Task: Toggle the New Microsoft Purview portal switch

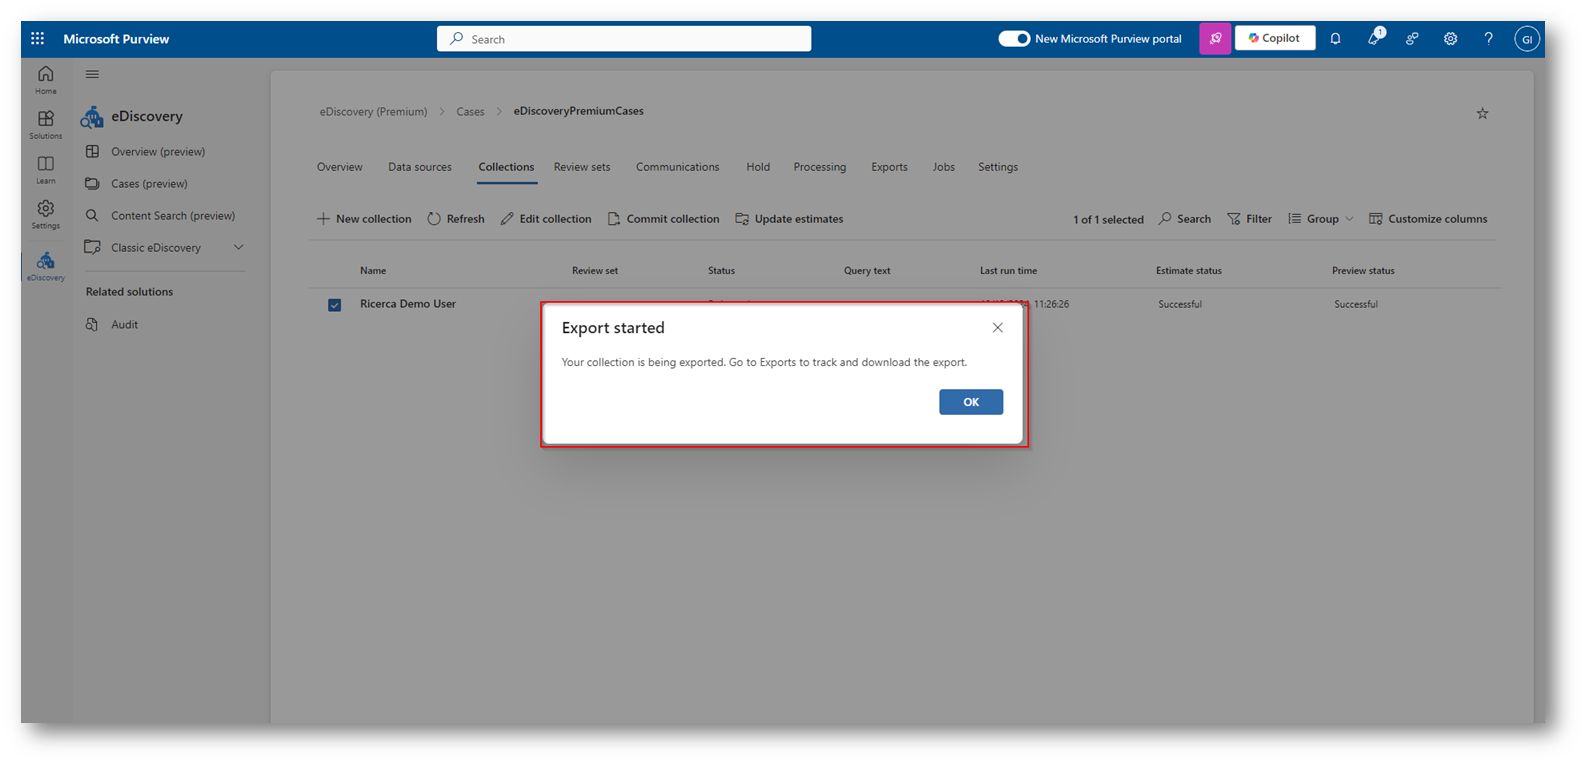Action: pyautogui.click(x=1013, y=39)
